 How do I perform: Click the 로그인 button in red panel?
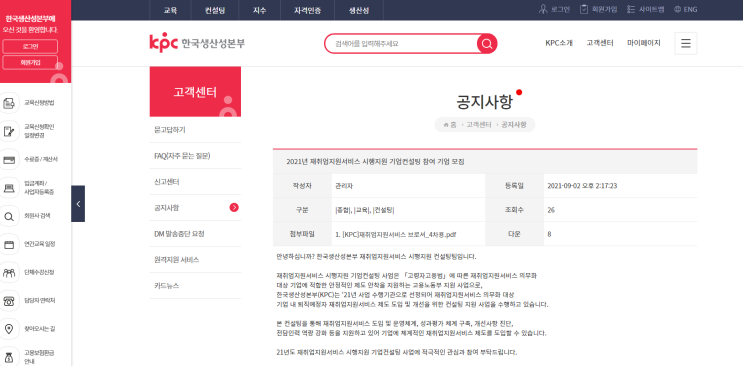pyautogui.click(x=30, y=46)
